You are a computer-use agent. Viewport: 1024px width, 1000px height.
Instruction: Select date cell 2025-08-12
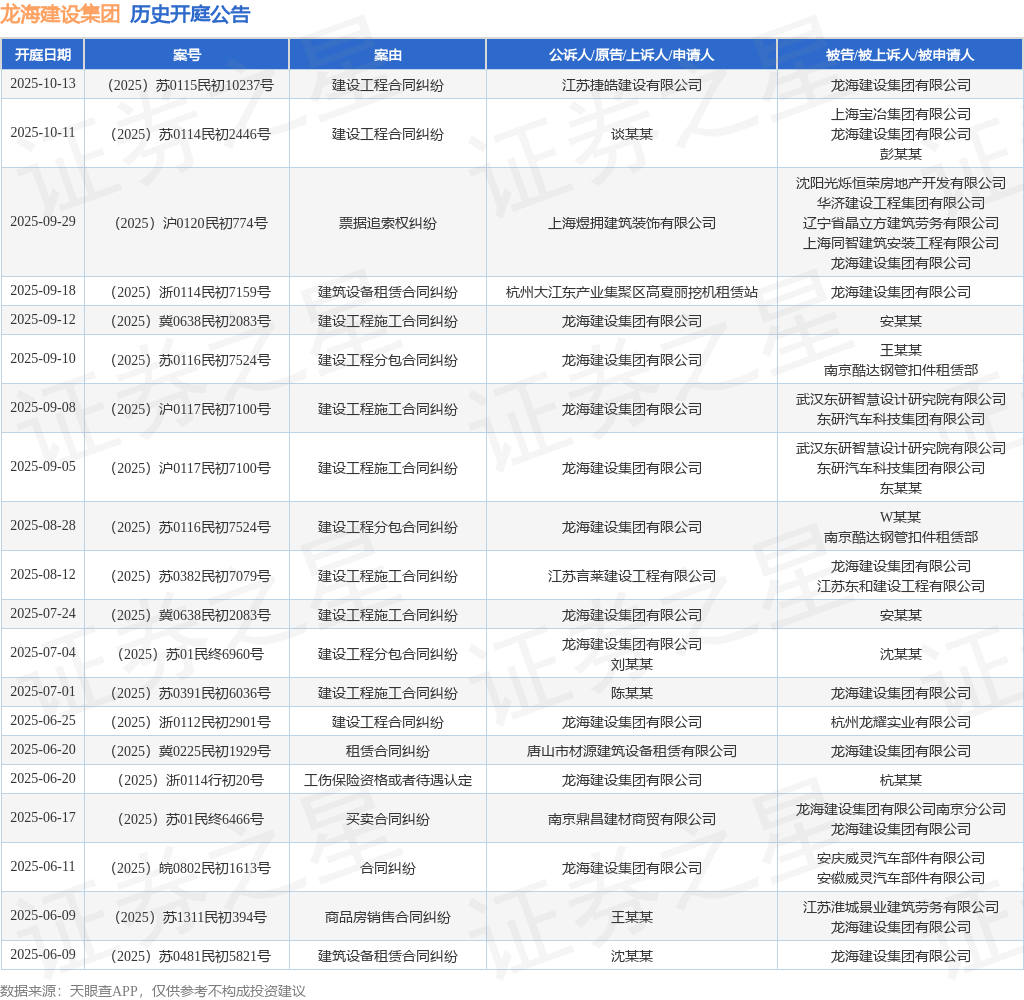click(x=42, y=575)
